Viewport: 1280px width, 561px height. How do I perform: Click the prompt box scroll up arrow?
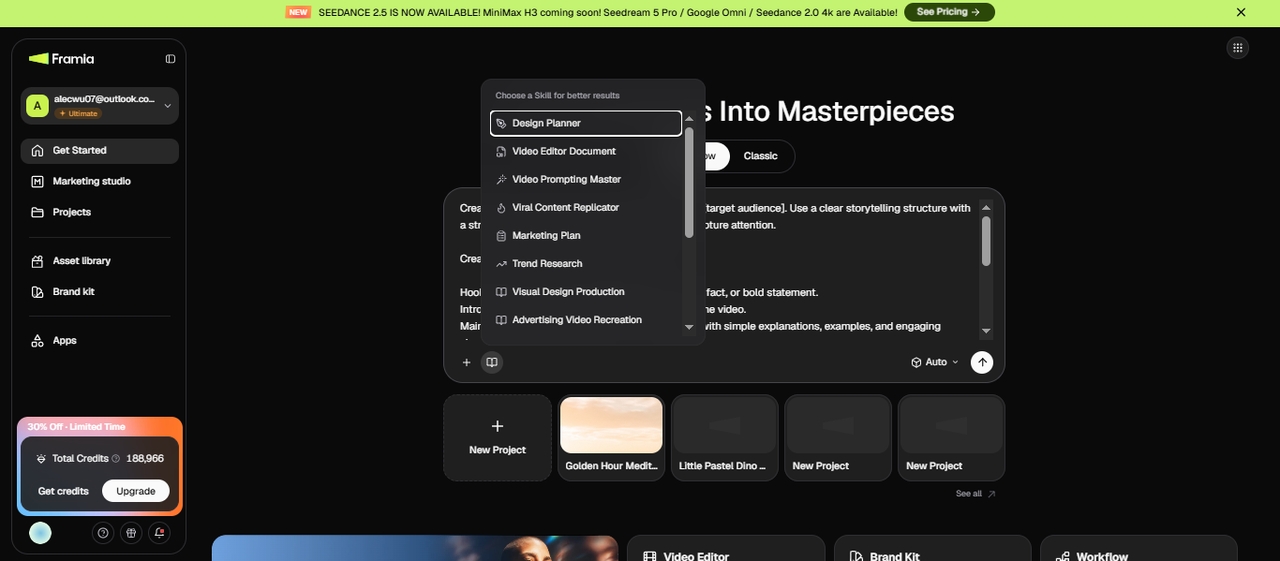(x=986, y=207)
